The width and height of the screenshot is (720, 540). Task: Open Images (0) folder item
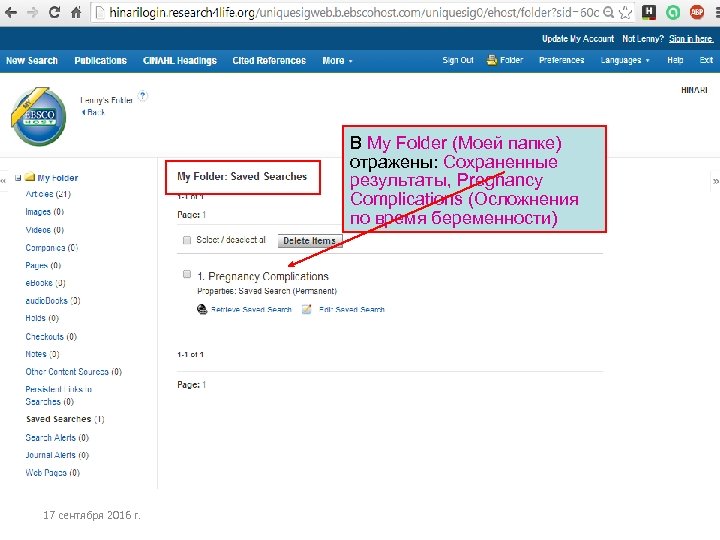[45, 212]
